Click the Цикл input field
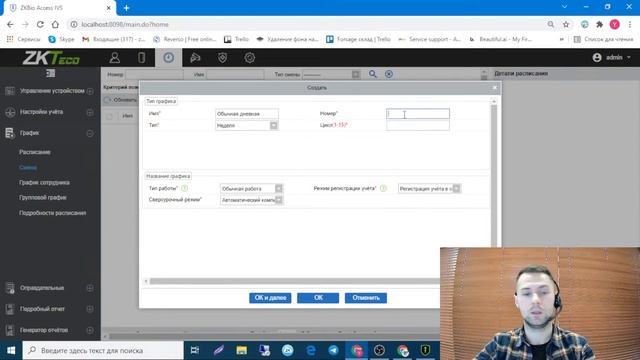The width and height of the screenshot is (640, 360). [x=418, y=125]
